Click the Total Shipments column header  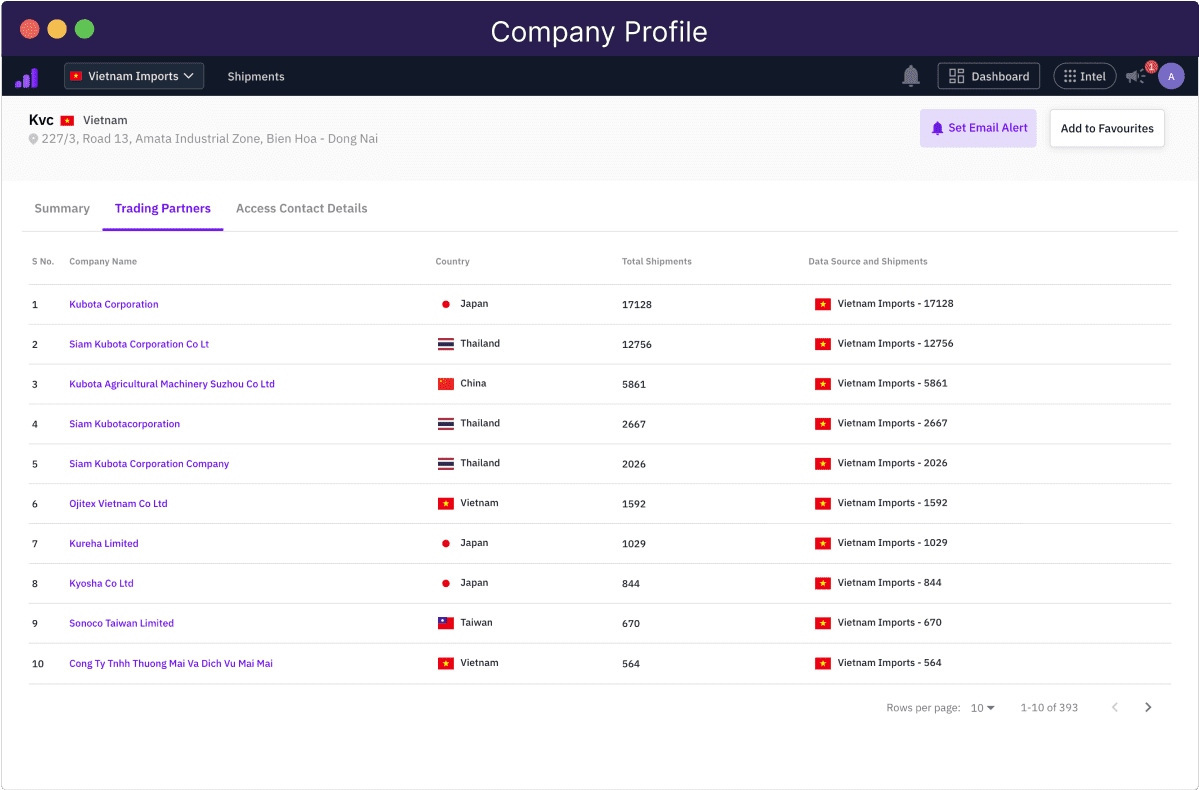click(657, 262)
